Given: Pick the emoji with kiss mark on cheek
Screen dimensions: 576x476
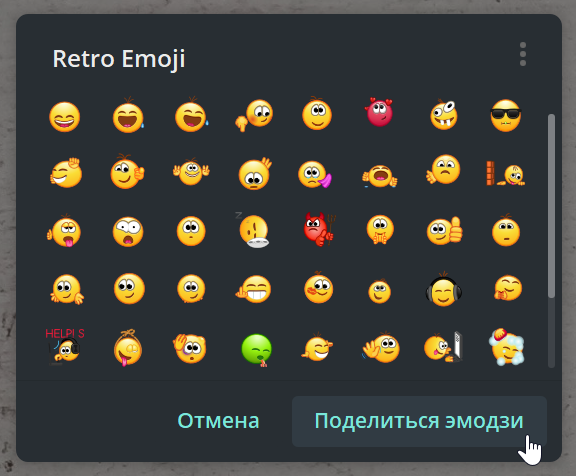Looking at the screenshot, I should [x=318, y=288].
